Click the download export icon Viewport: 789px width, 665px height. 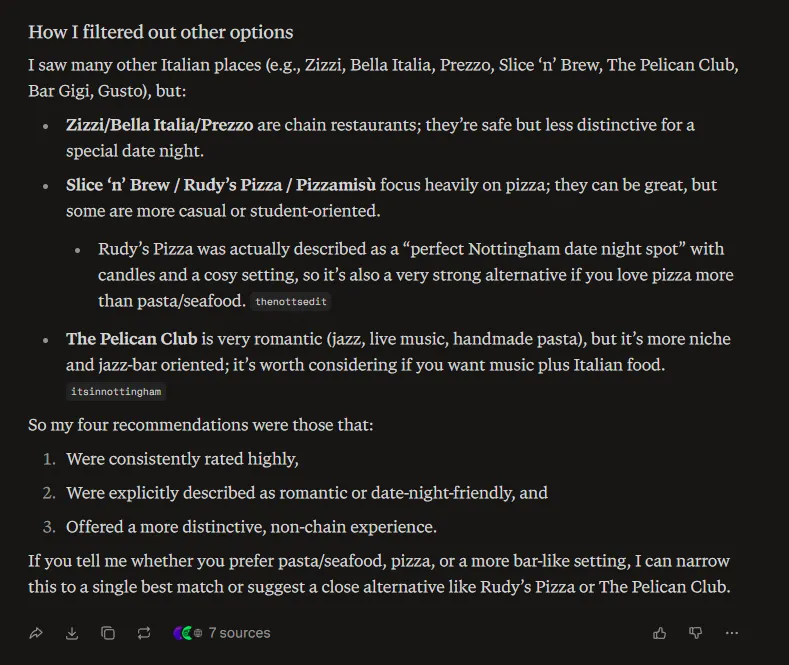tap(72, 633)
